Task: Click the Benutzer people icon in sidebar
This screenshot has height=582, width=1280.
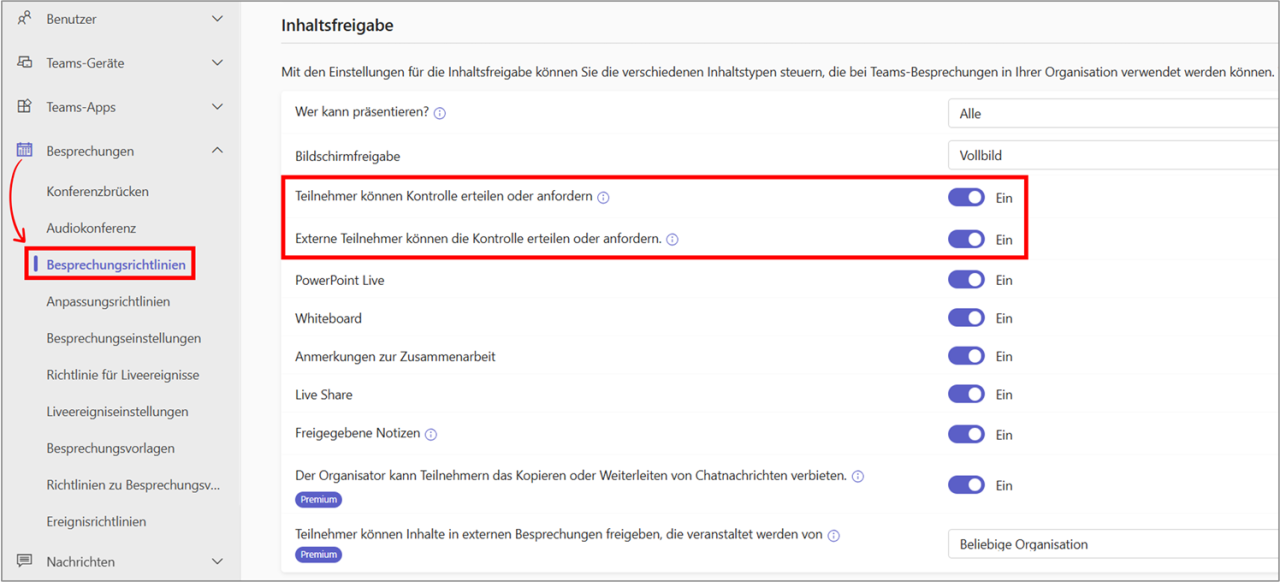Action: [23, 18]
